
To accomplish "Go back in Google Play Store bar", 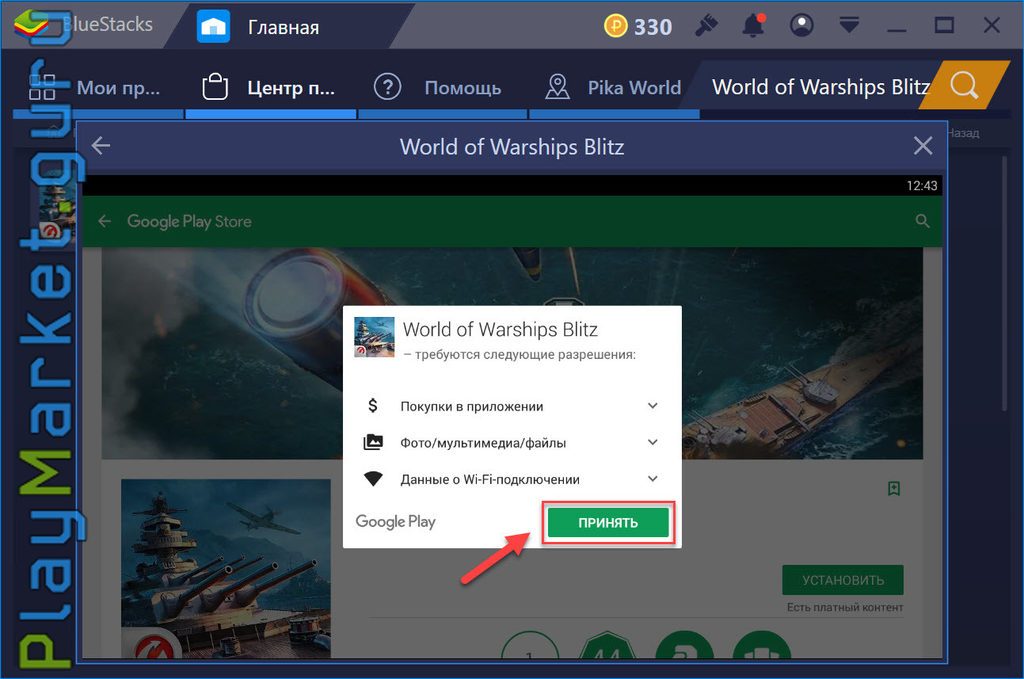I will 104,221.
